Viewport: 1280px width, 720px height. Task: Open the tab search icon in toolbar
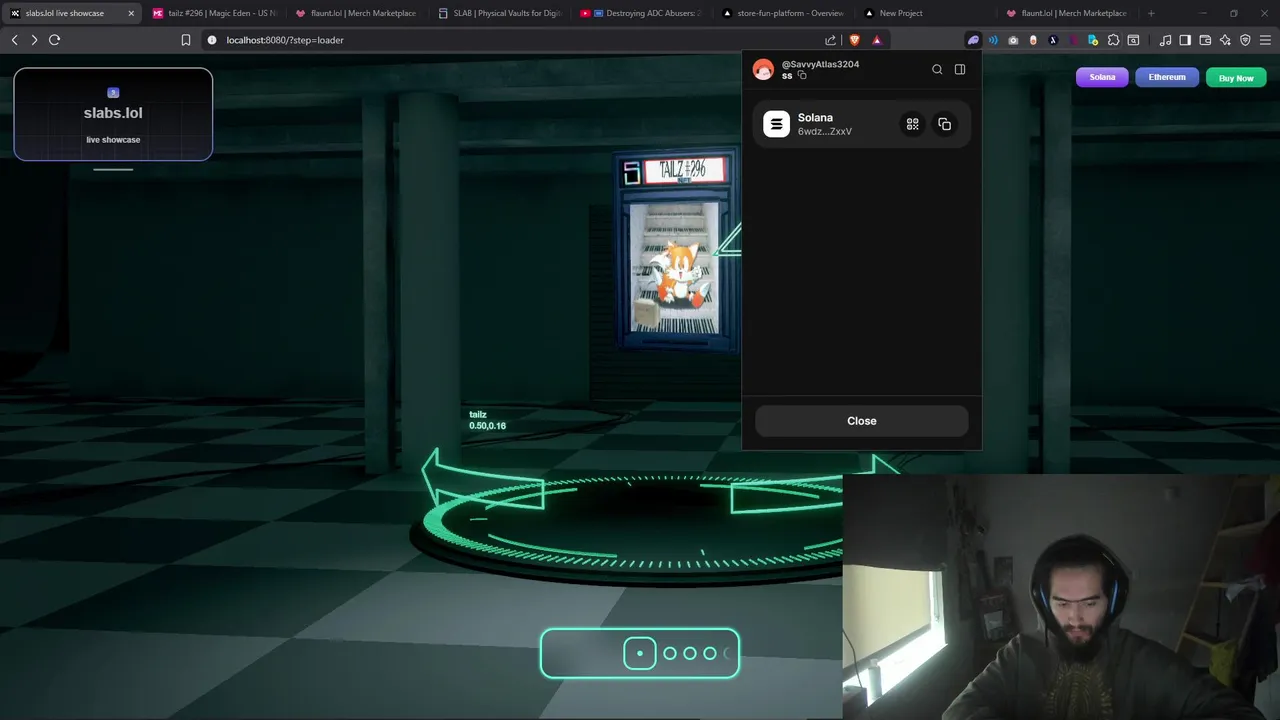pyautogui.click(x=1133, y=40)
